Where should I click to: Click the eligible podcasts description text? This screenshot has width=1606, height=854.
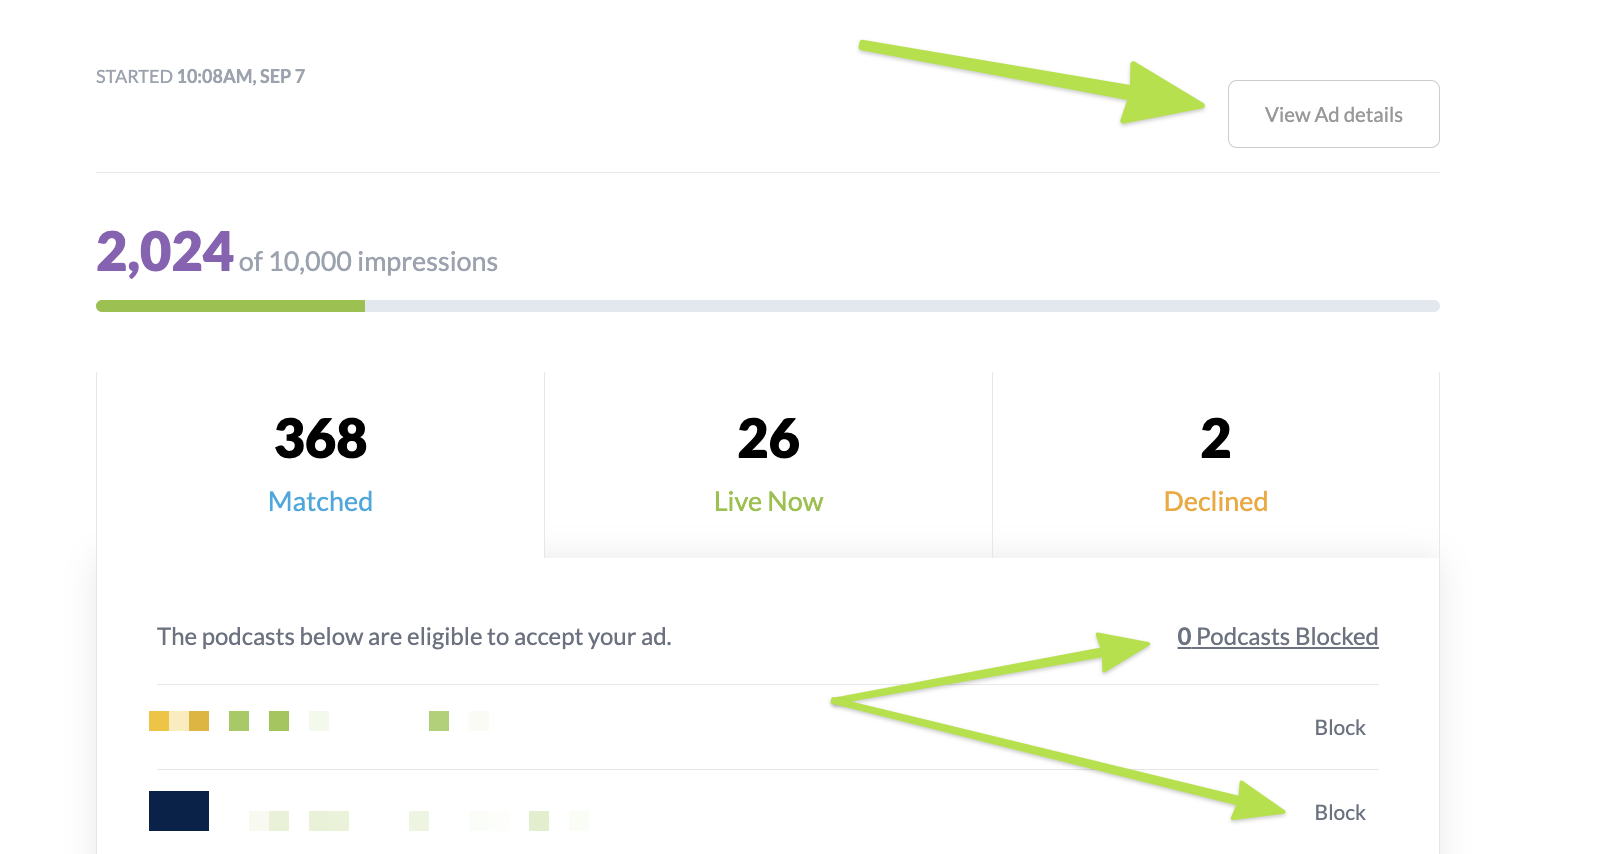(414, 637)
